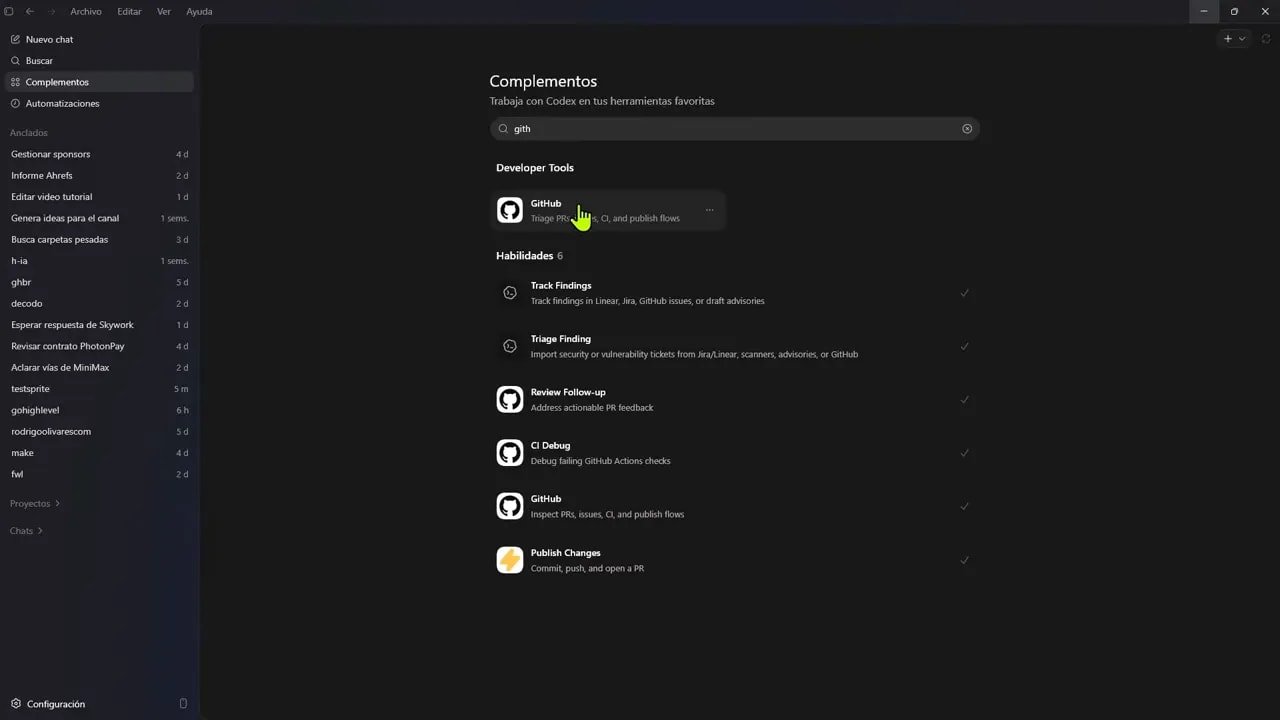Open pinned chat 'Informe Ahrefs'

pos(99,175)
